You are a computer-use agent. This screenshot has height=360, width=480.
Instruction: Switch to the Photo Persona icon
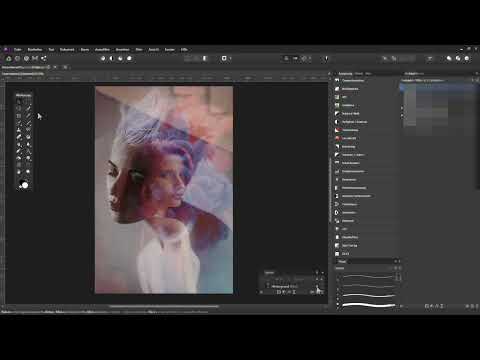[x=9, y=59]
